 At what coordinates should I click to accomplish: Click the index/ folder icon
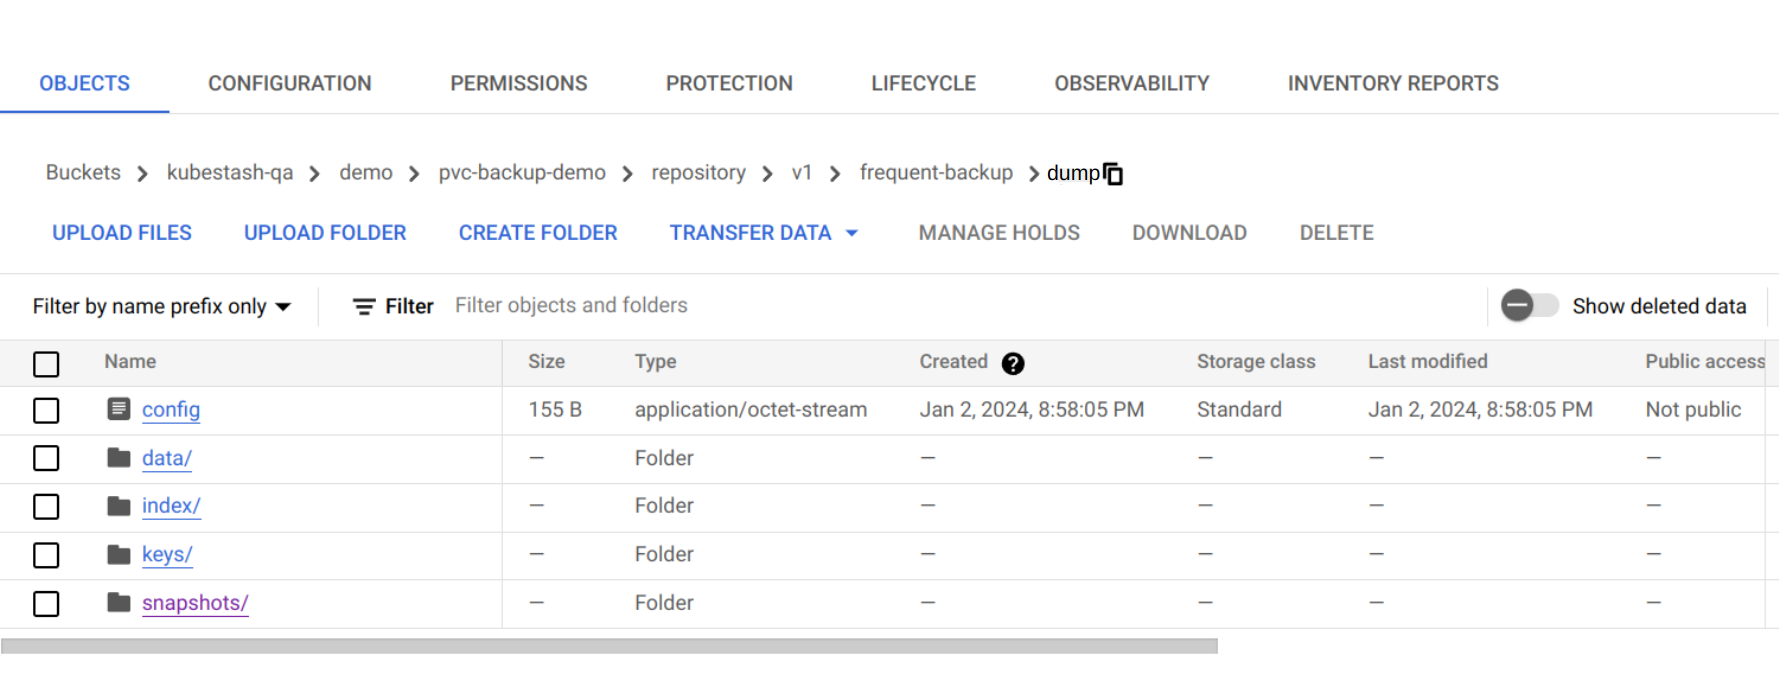pos(119,506)
